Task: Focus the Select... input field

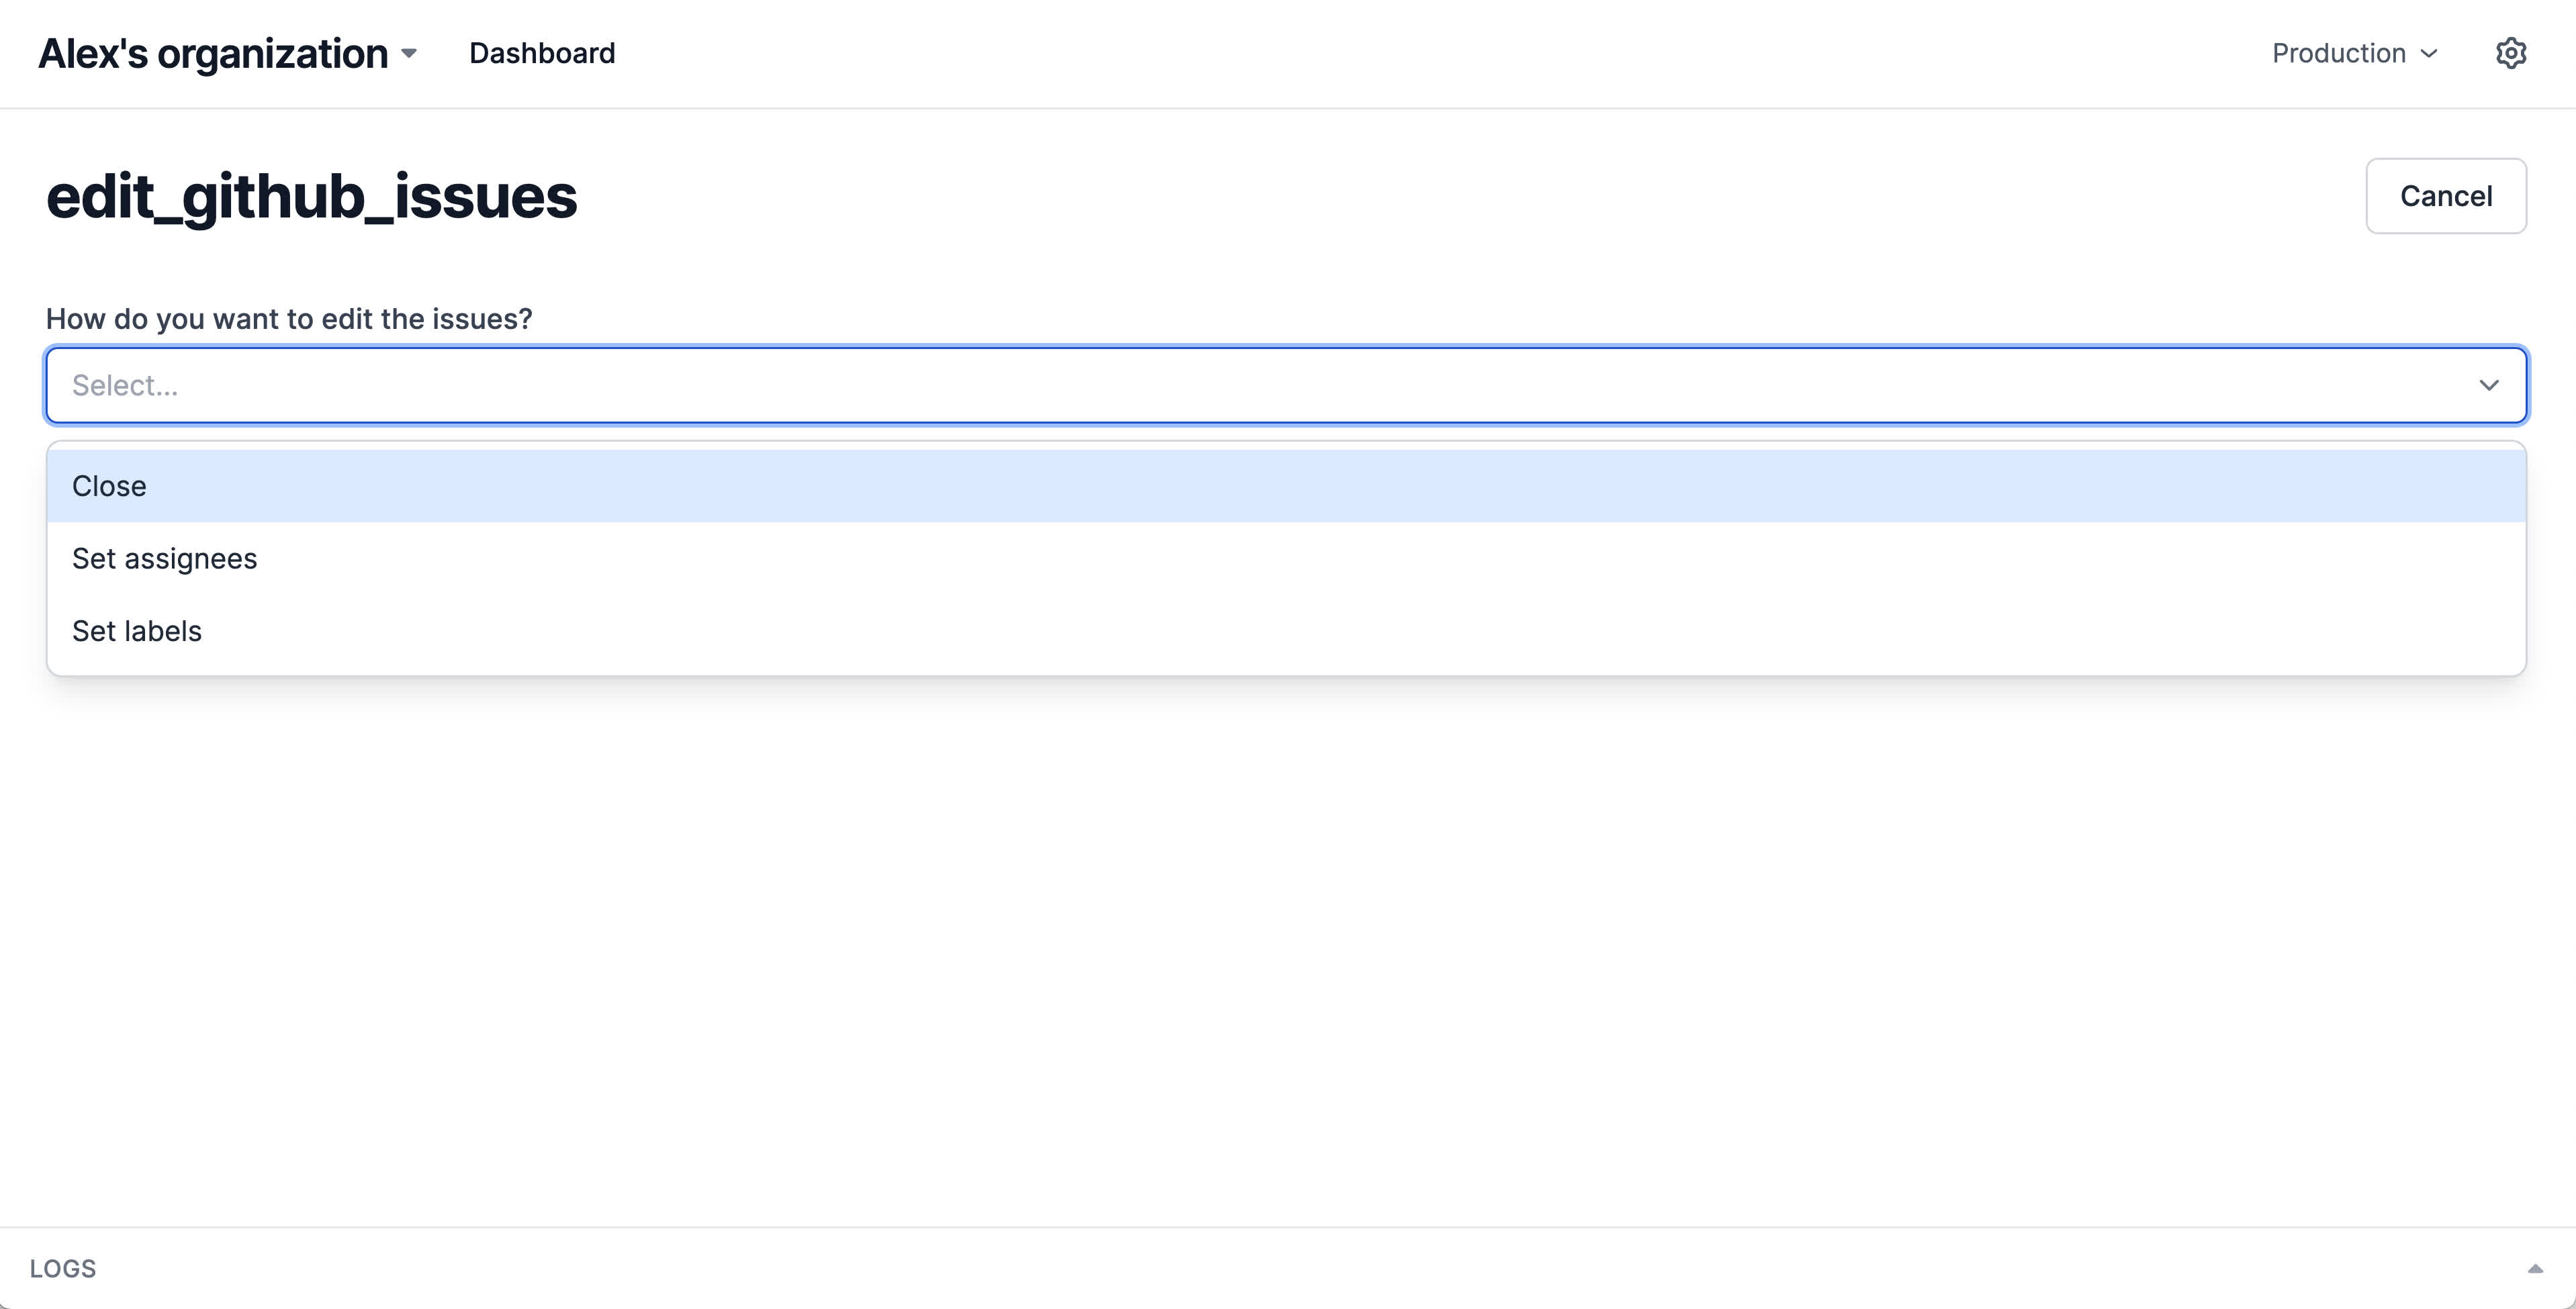Action: click(x=1200, y=386)
